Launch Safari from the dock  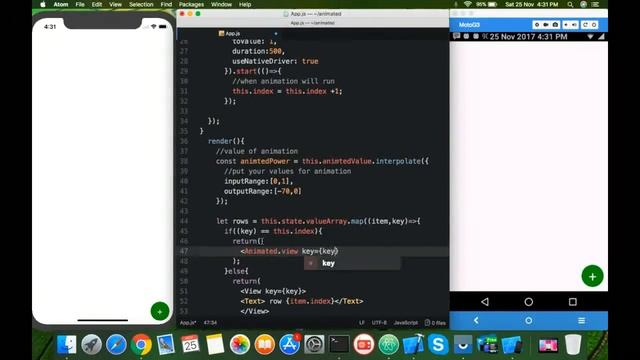[116, 344]
